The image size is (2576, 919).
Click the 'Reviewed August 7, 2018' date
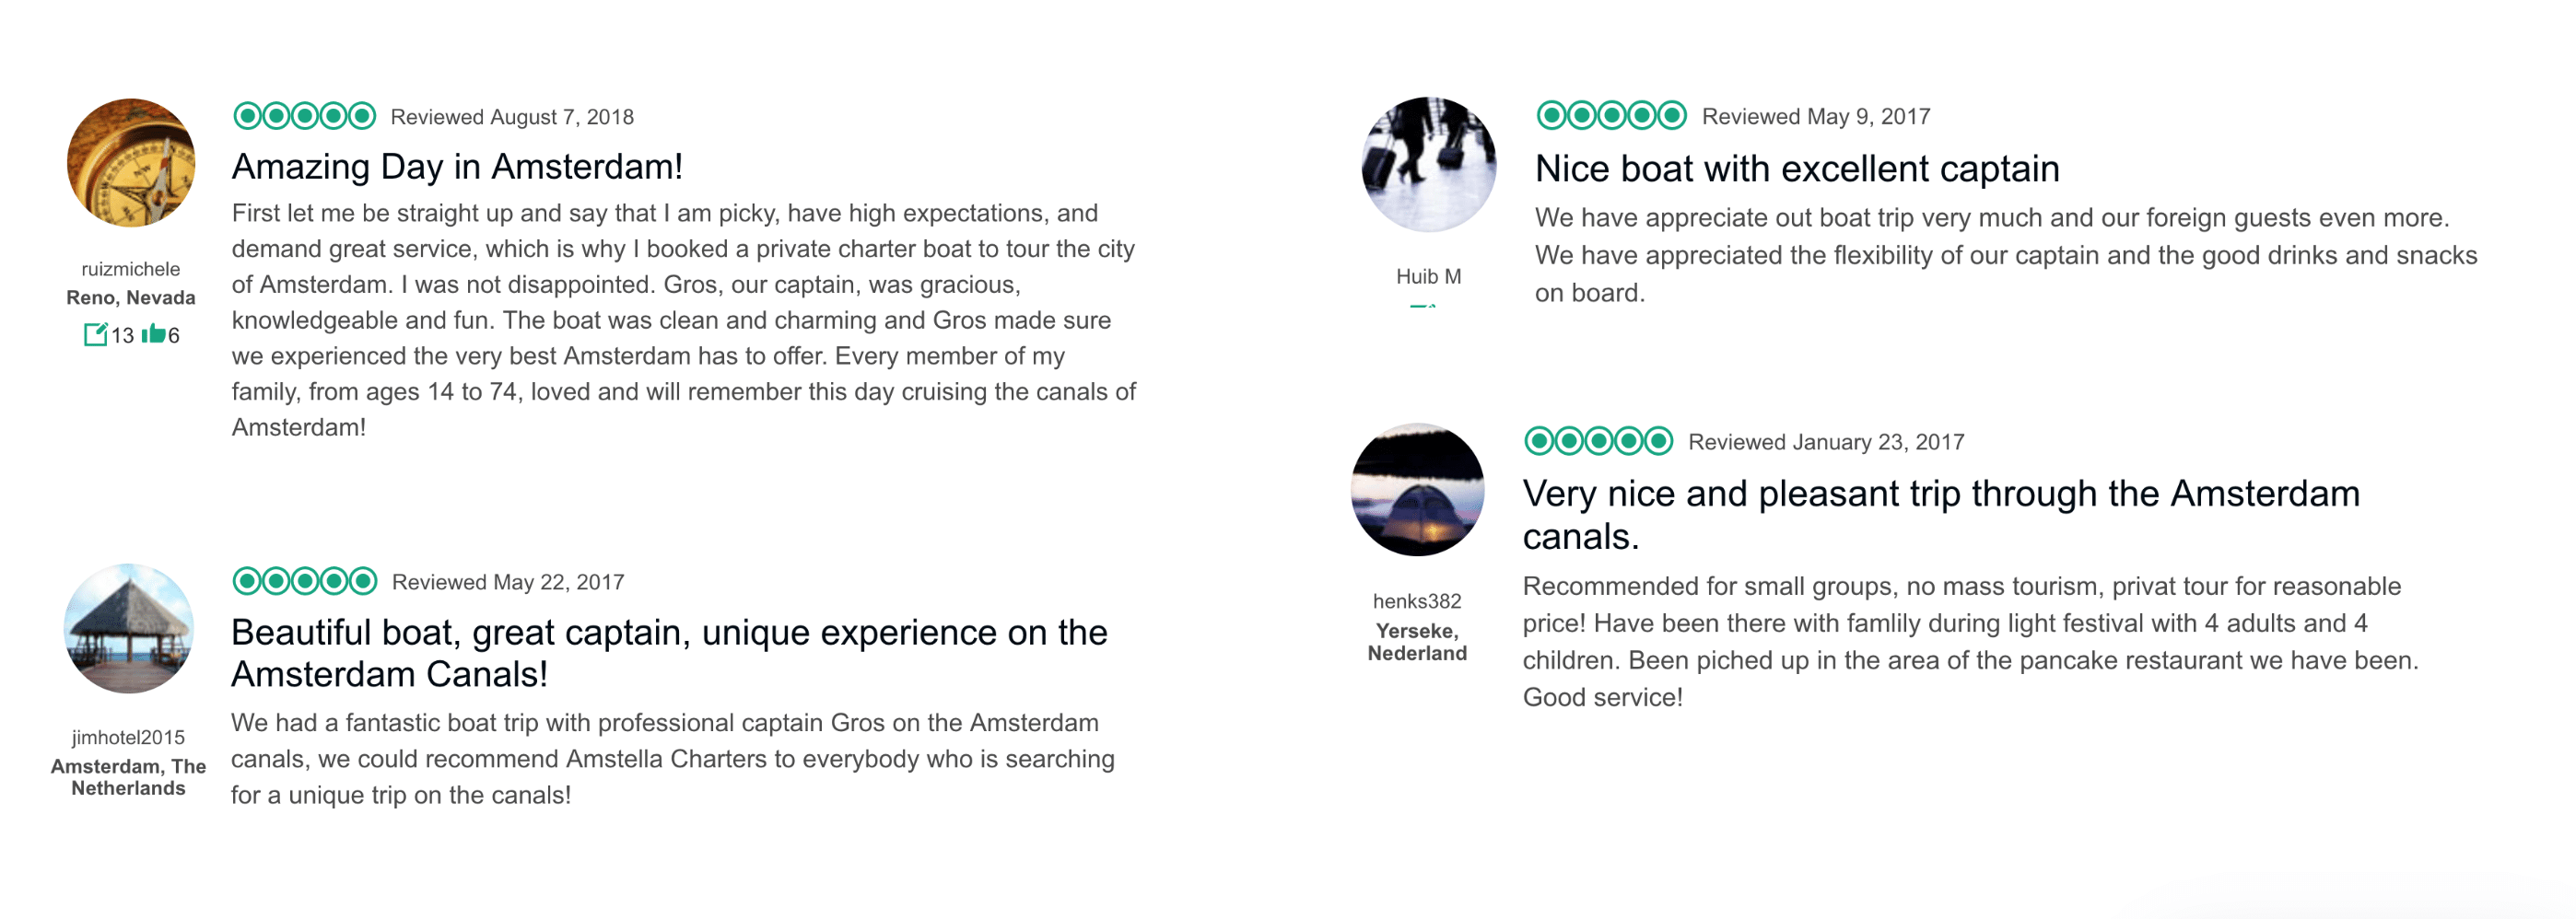pos(512,117)
